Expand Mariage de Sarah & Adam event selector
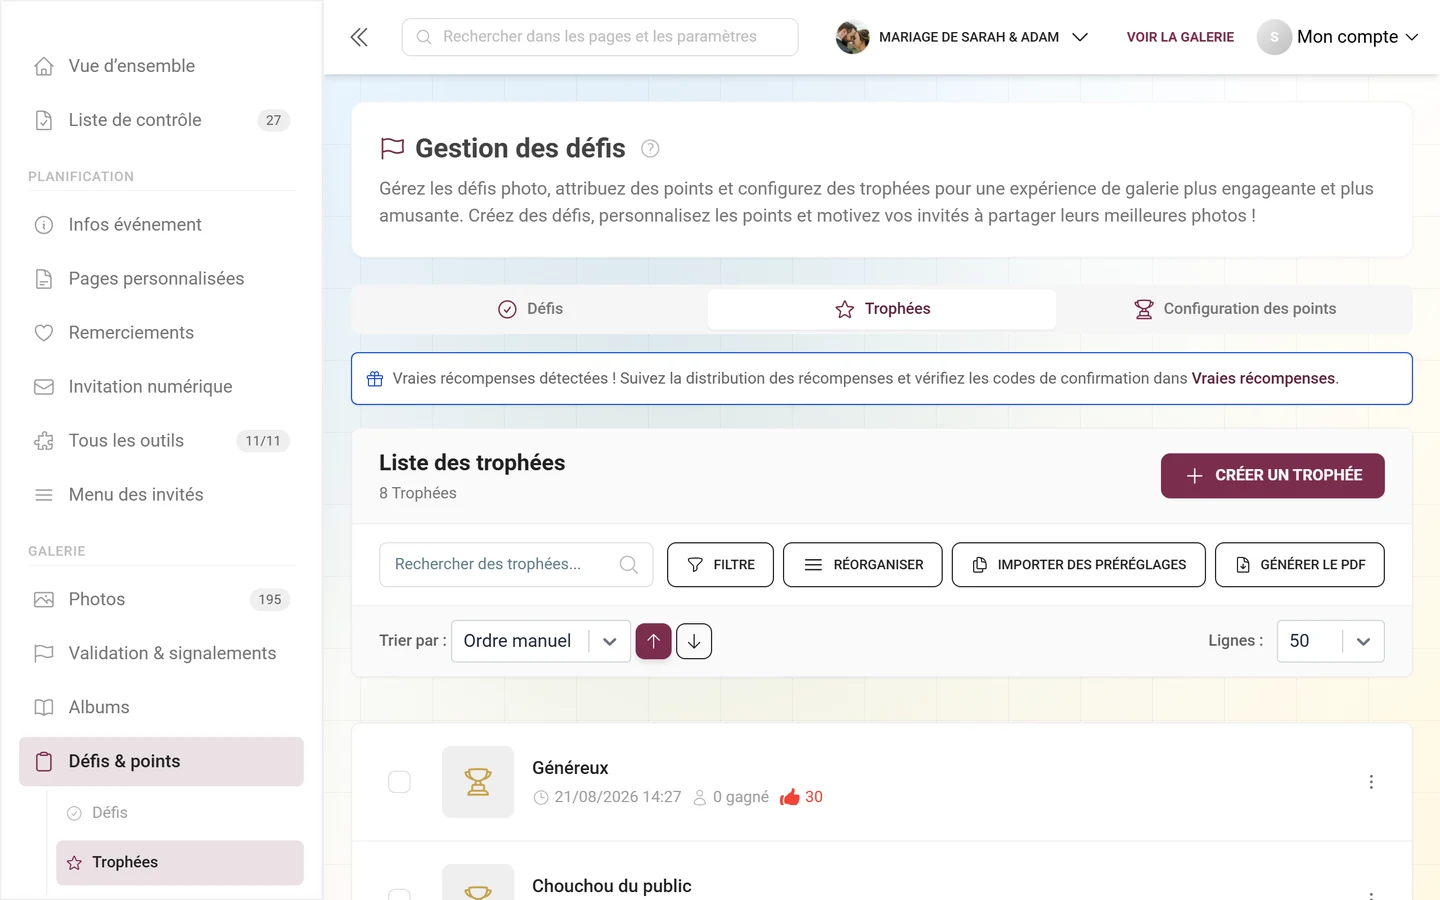 pos(962,37)
